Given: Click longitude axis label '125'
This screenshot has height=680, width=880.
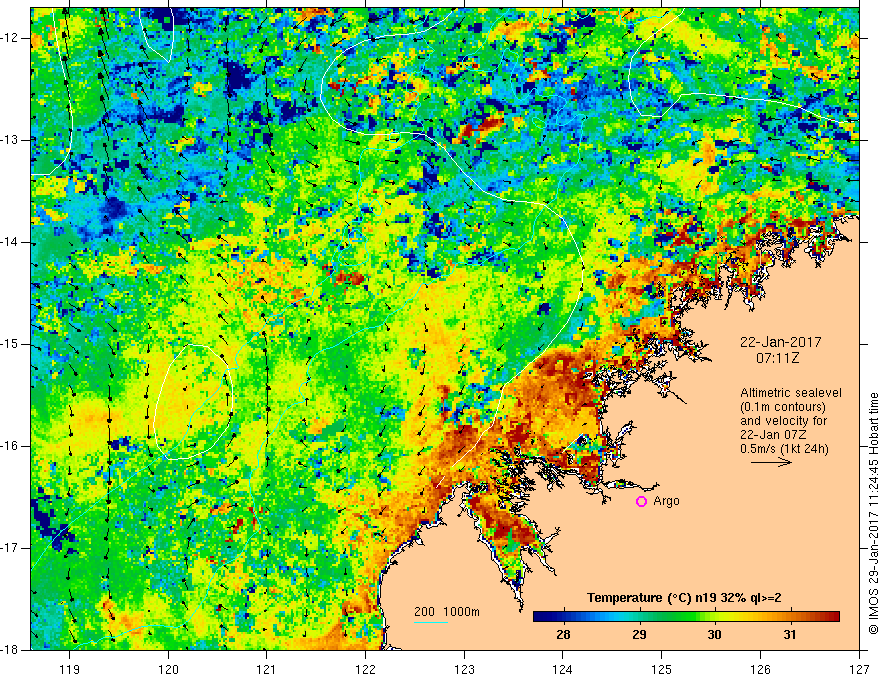Looking at the screenshot, I should [x=662, y=669].
